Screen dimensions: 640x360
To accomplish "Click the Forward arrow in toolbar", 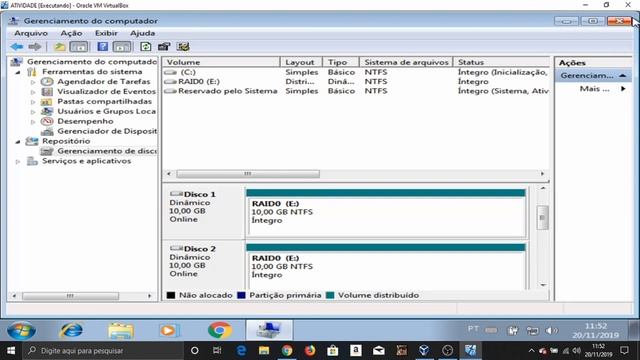I will pos(35,47).
